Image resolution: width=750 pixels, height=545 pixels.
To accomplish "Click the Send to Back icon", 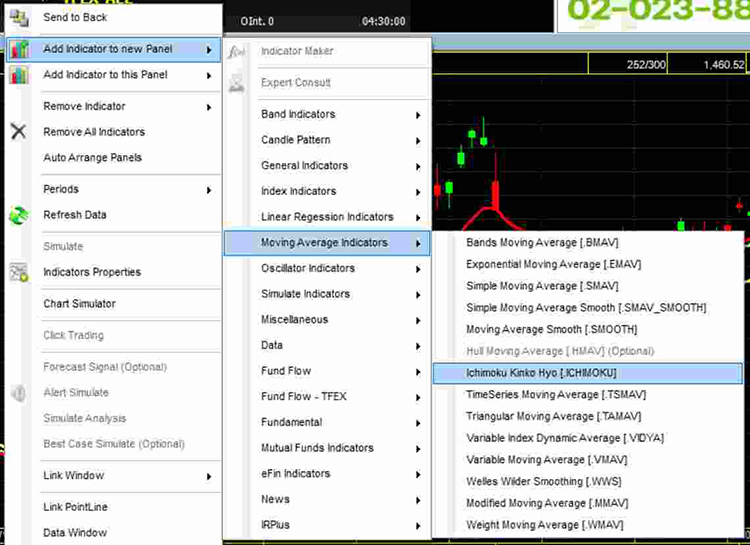I will [19, 18].
